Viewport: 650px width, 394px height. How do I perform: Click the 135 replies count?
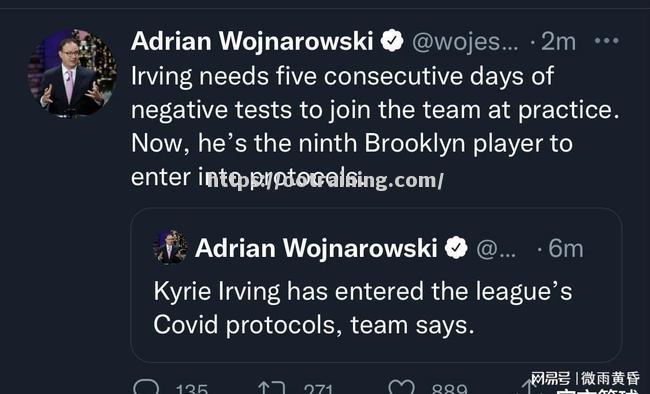coord(192,389)
